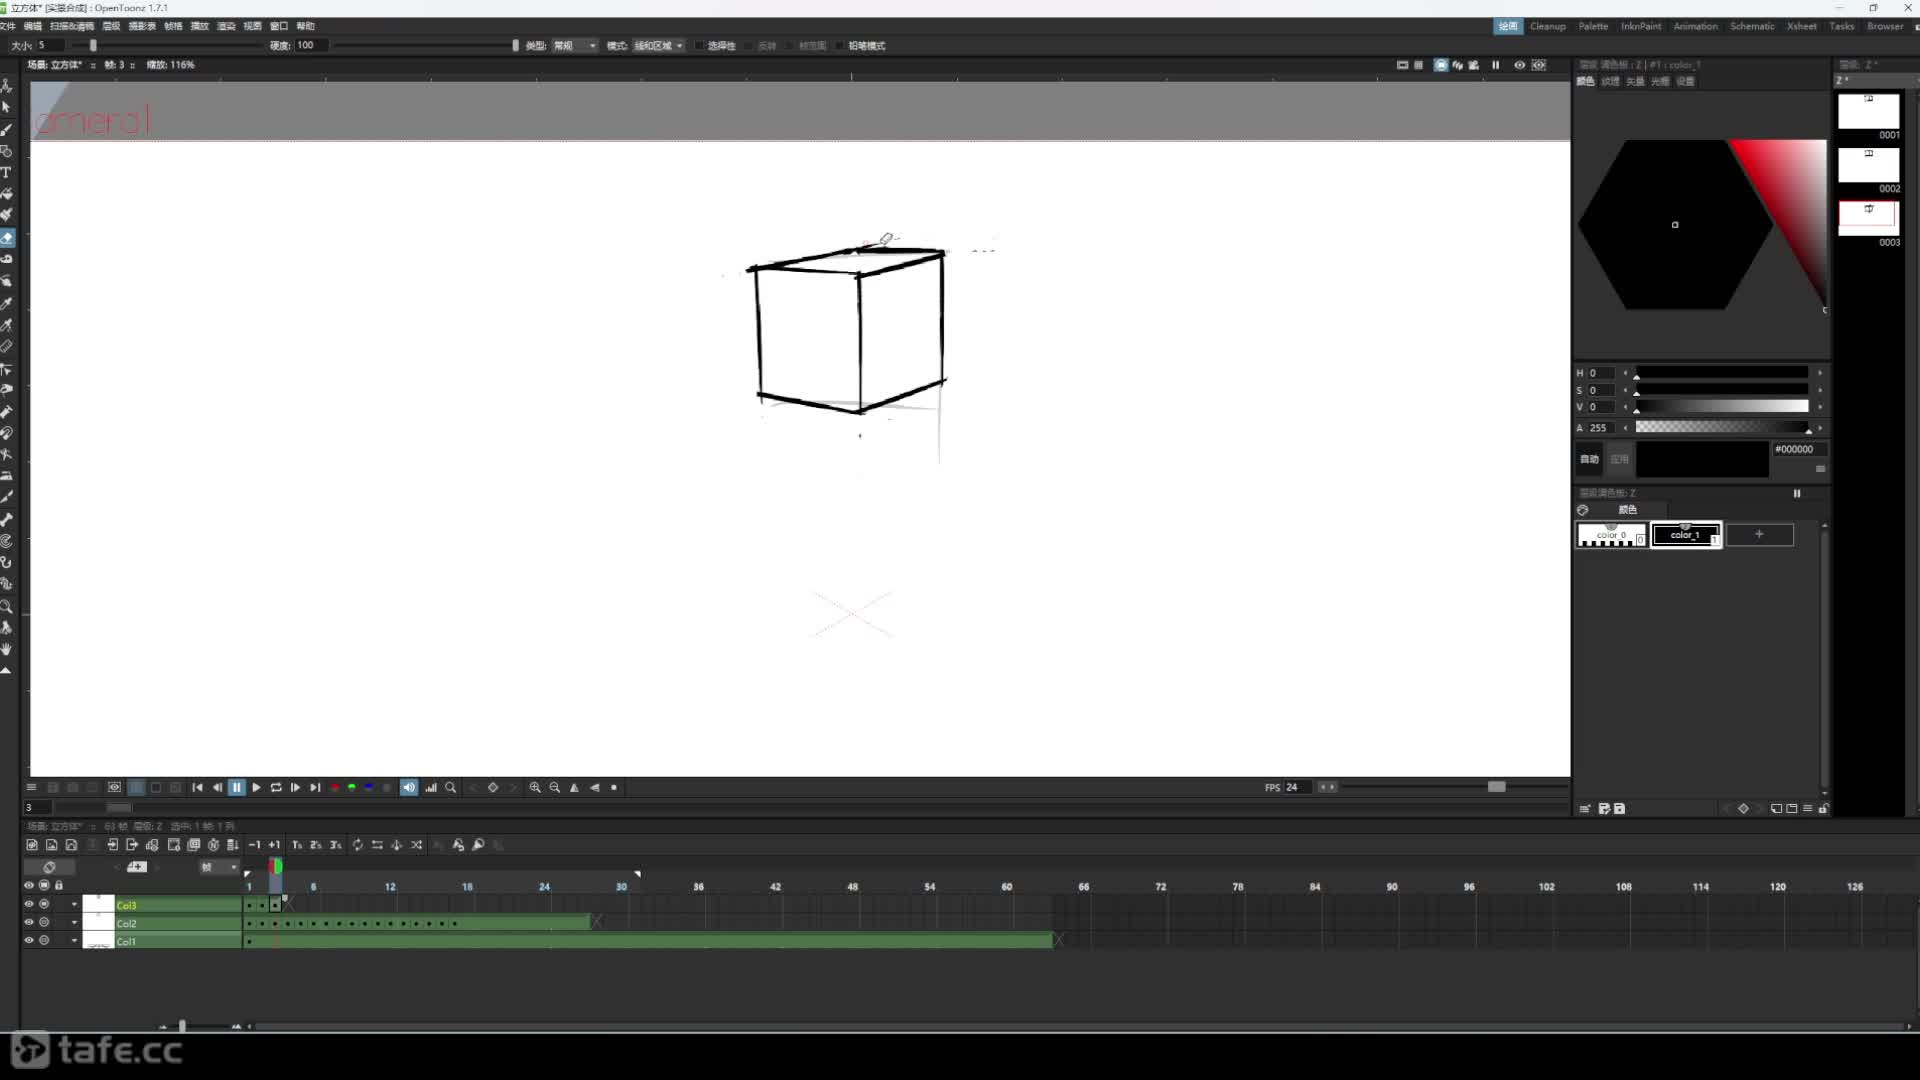Switch to Animation room tab
The width and height of the screenshot is (1920, 1080).
(1695, 26)
